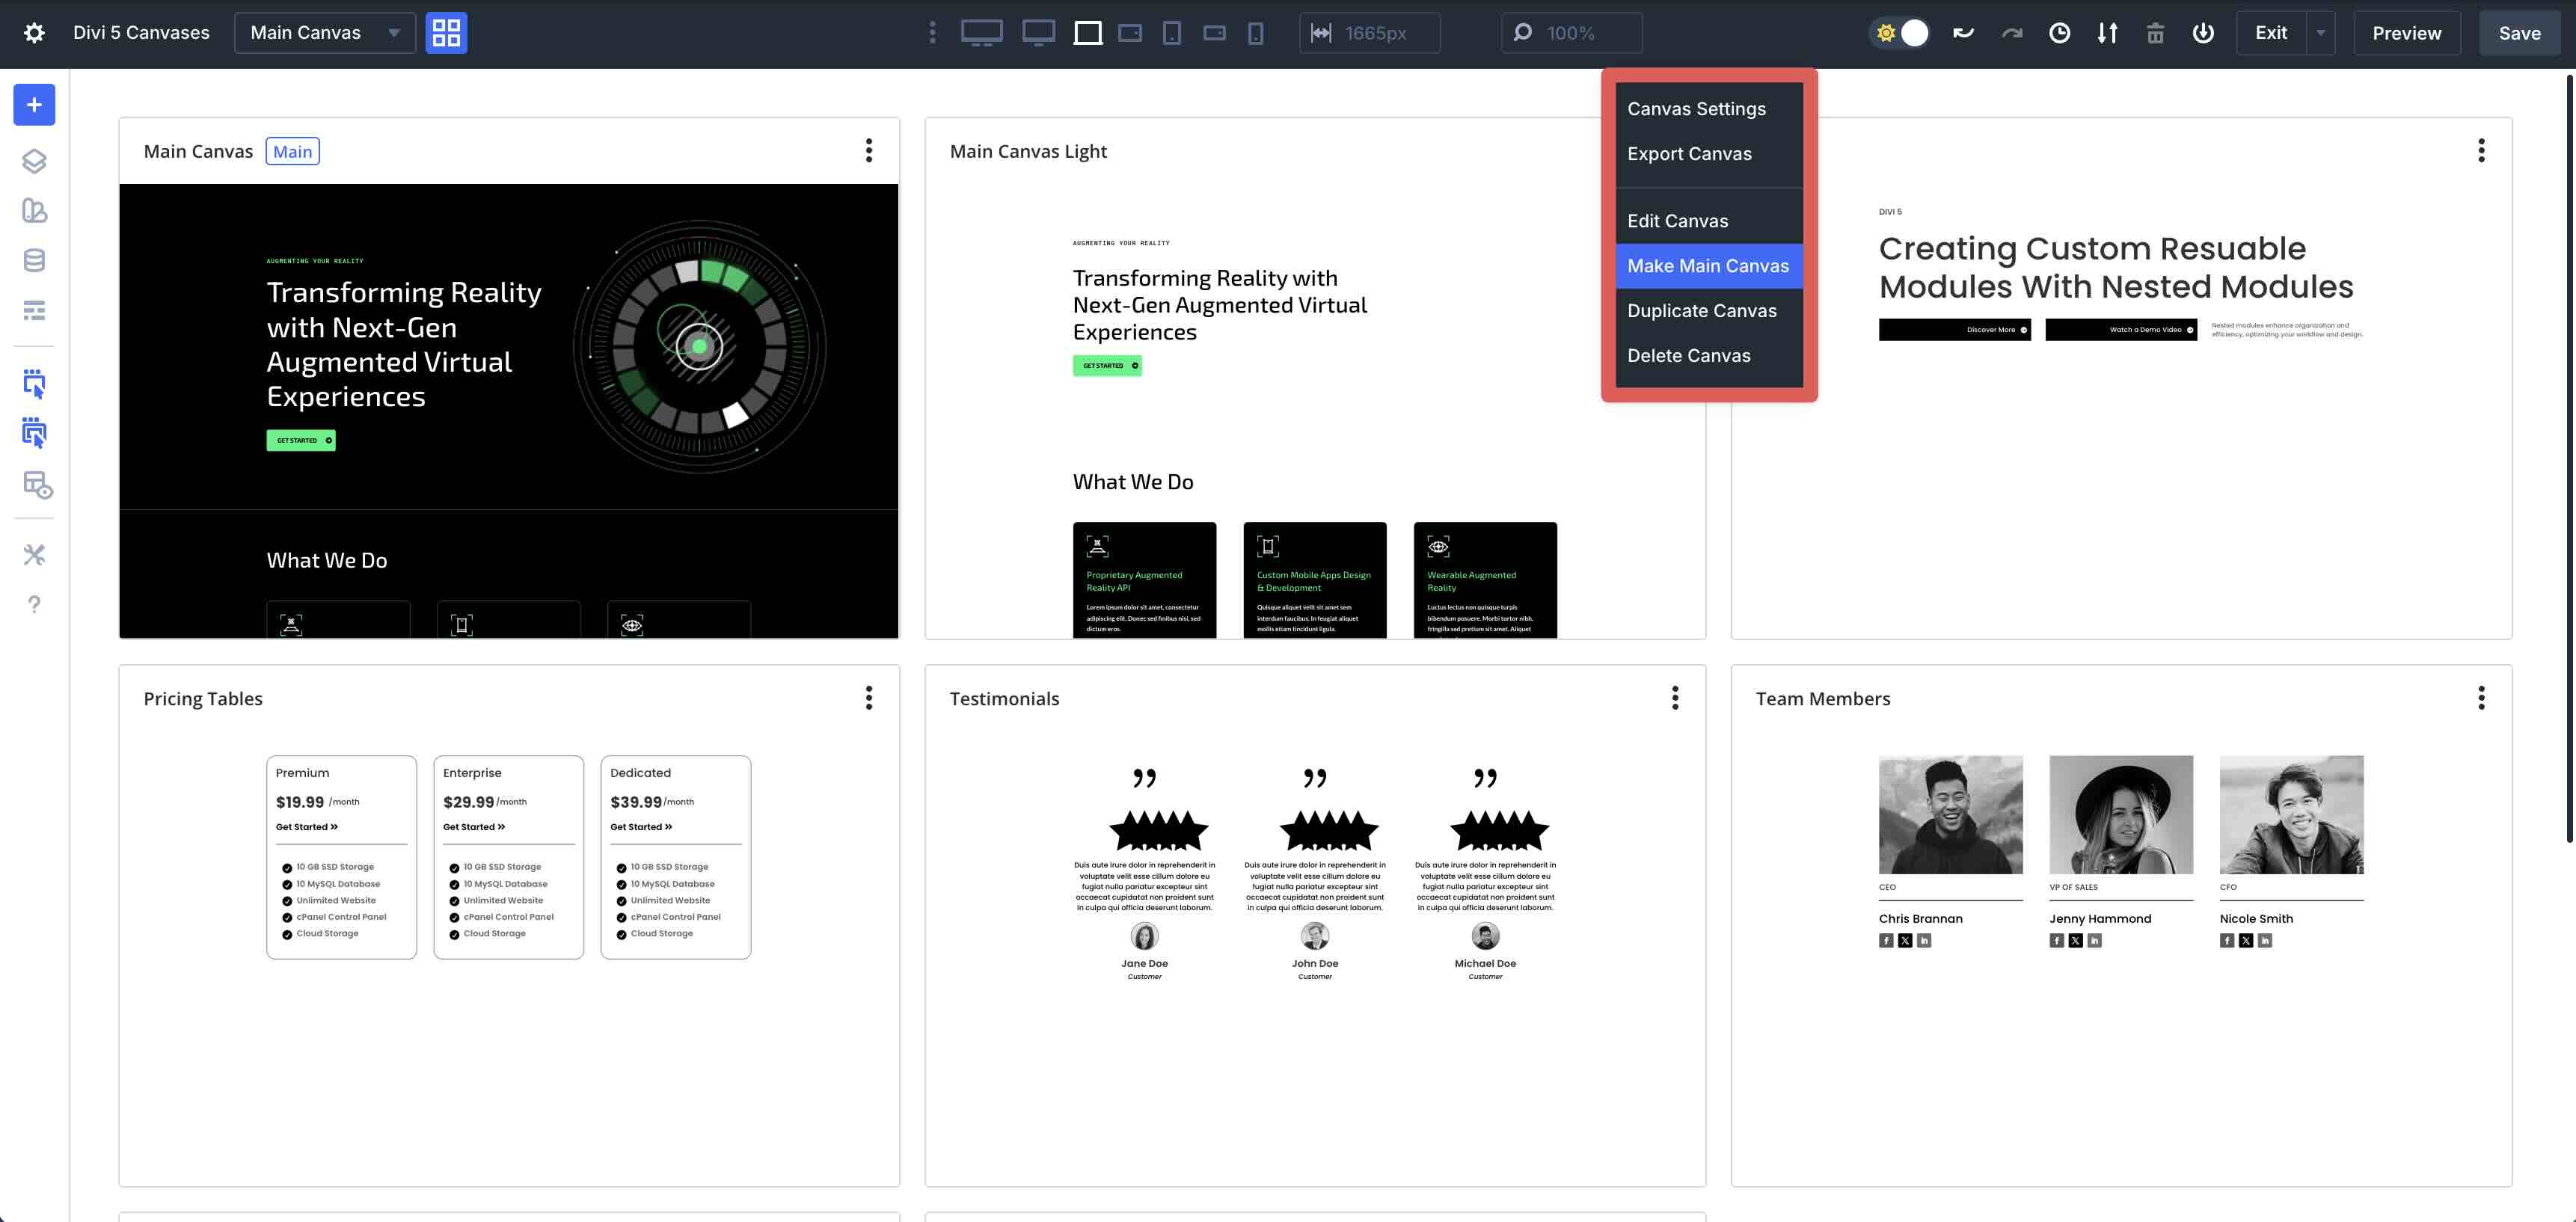Screen dimensions: 2576x1222
Task: Select Duplicate Canvas in the menu
Action: click(1702, 311)
